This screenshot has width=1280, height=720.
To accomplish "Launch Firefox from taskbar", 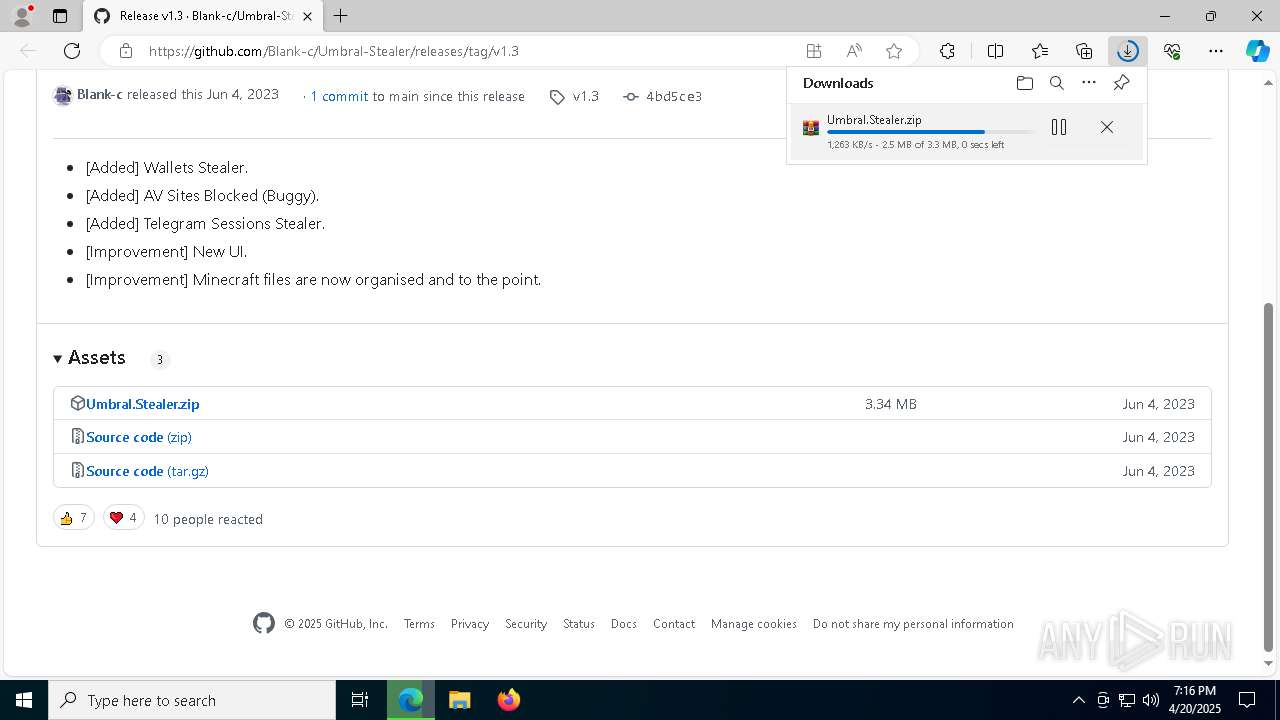I will tap(509, 700).
